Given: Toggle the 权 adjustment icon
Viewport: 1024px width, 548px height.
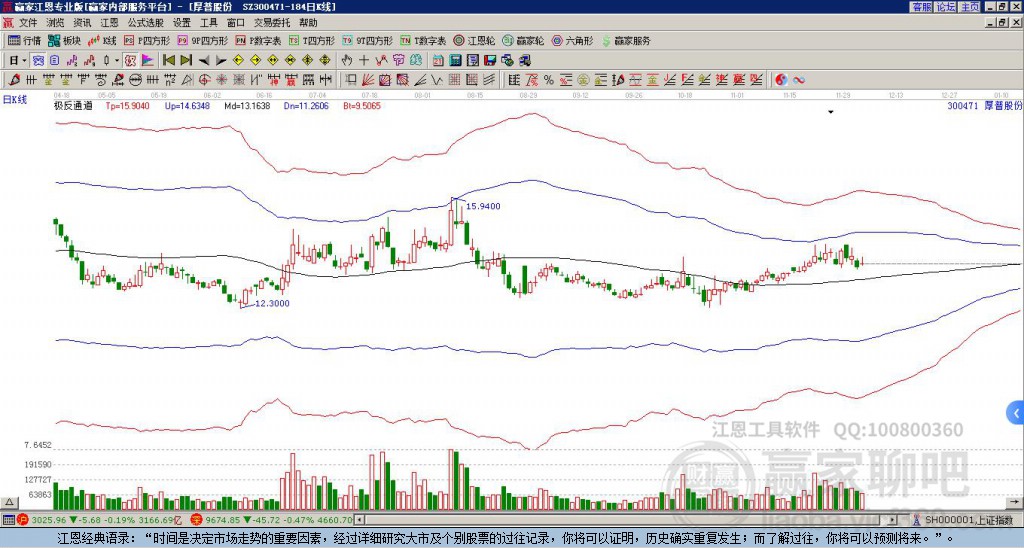Looking at the screenshot, I should (130, 61).
